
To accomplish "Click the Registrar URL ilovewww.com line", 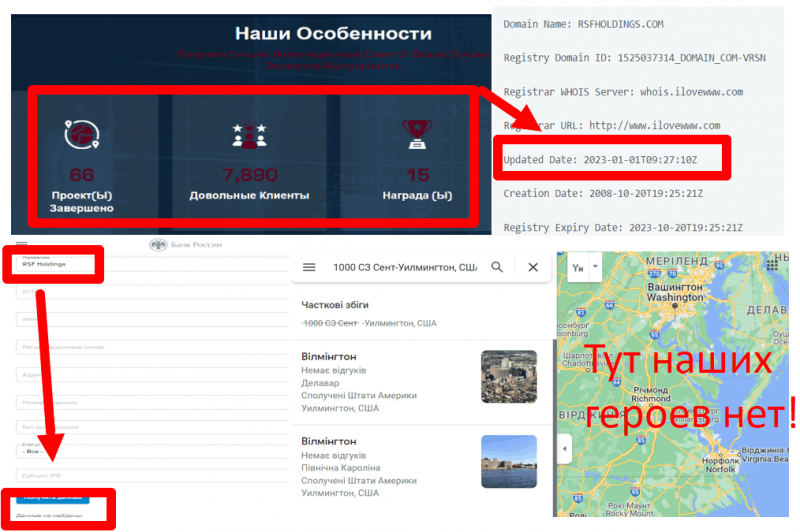I will coord(612,125).
